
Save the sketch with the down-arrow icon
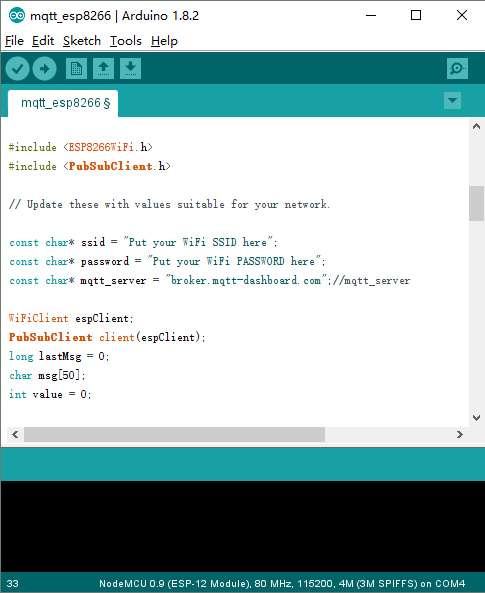coord(131,69)
